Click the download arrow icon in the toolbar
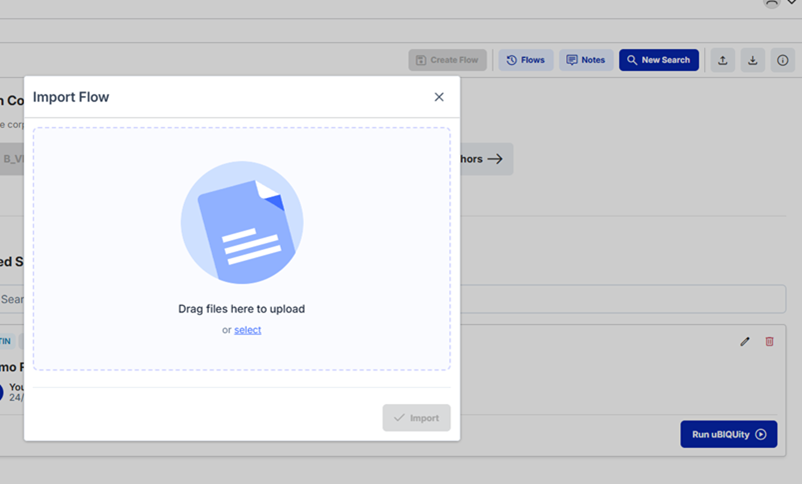 (753, 60)
